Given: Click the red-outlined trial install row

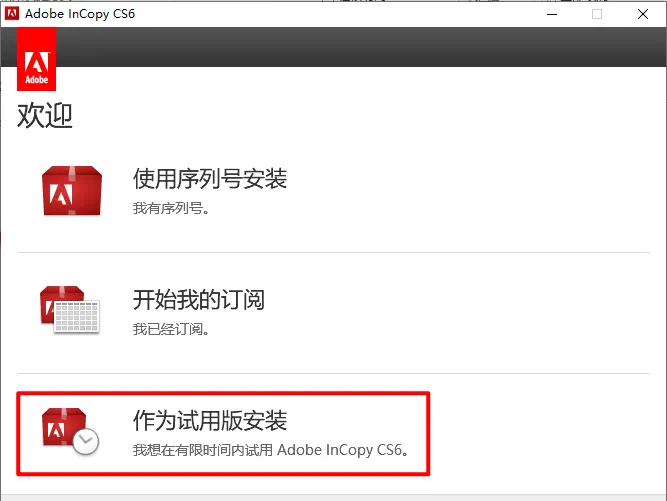Looking at the screenshot, I should [x=223, y=433].
